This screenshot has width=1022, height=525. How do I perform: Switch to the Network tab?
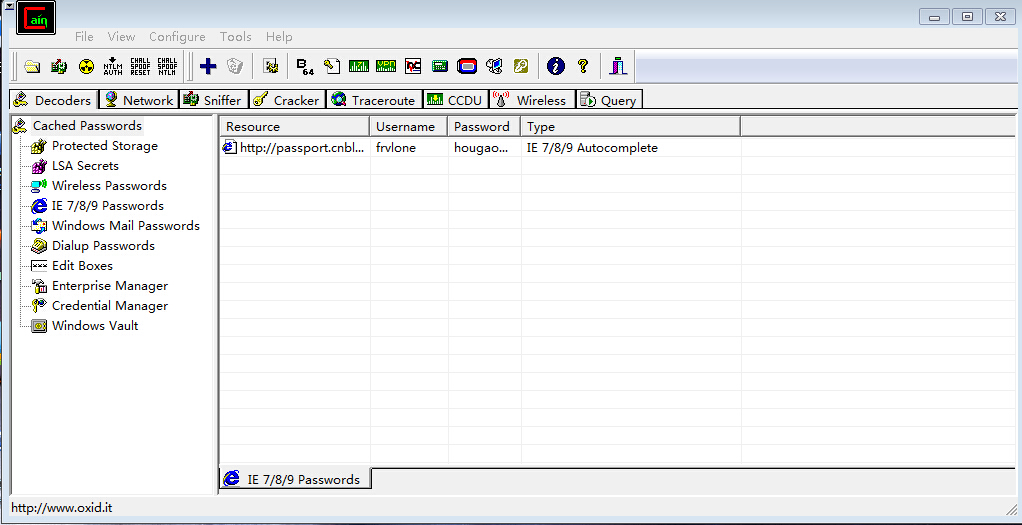coord(138,100)
